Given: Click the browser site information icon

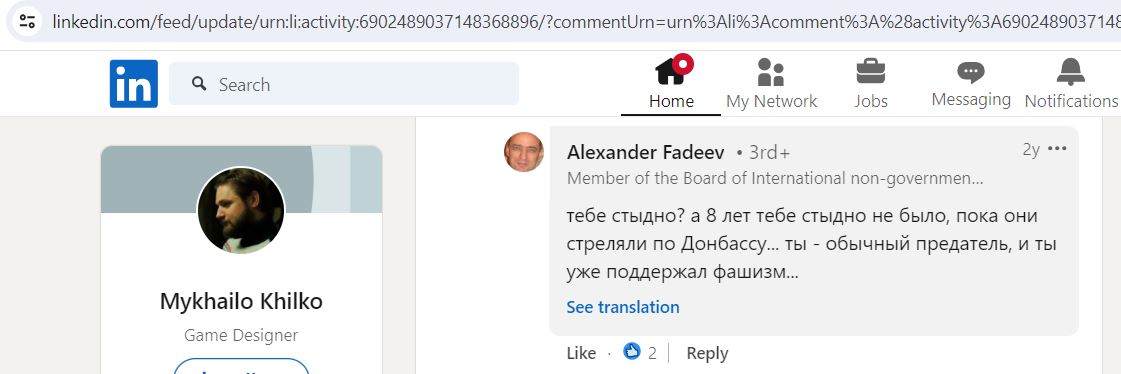Looking at the screenshot, I should (x=27, y=21).
